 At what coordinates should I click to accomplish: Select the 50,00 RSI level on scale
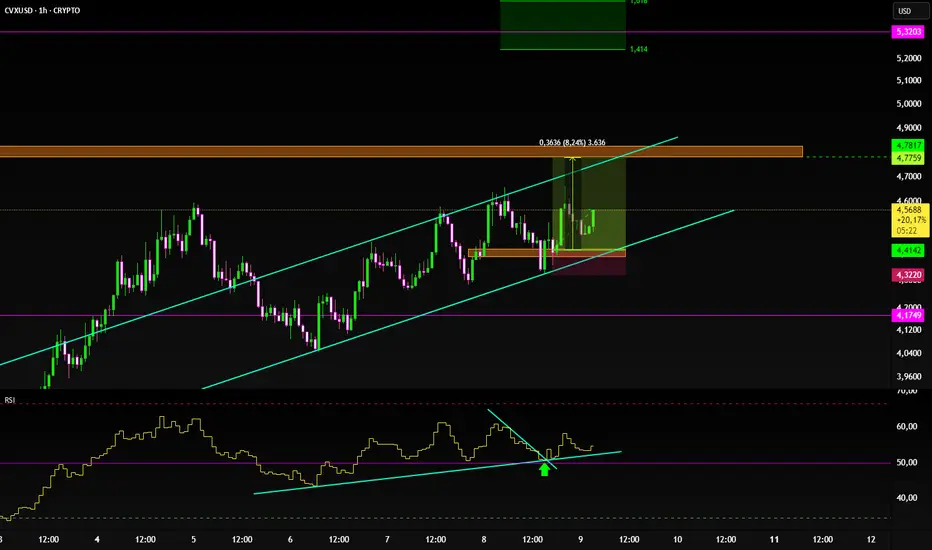pos(906,462)
